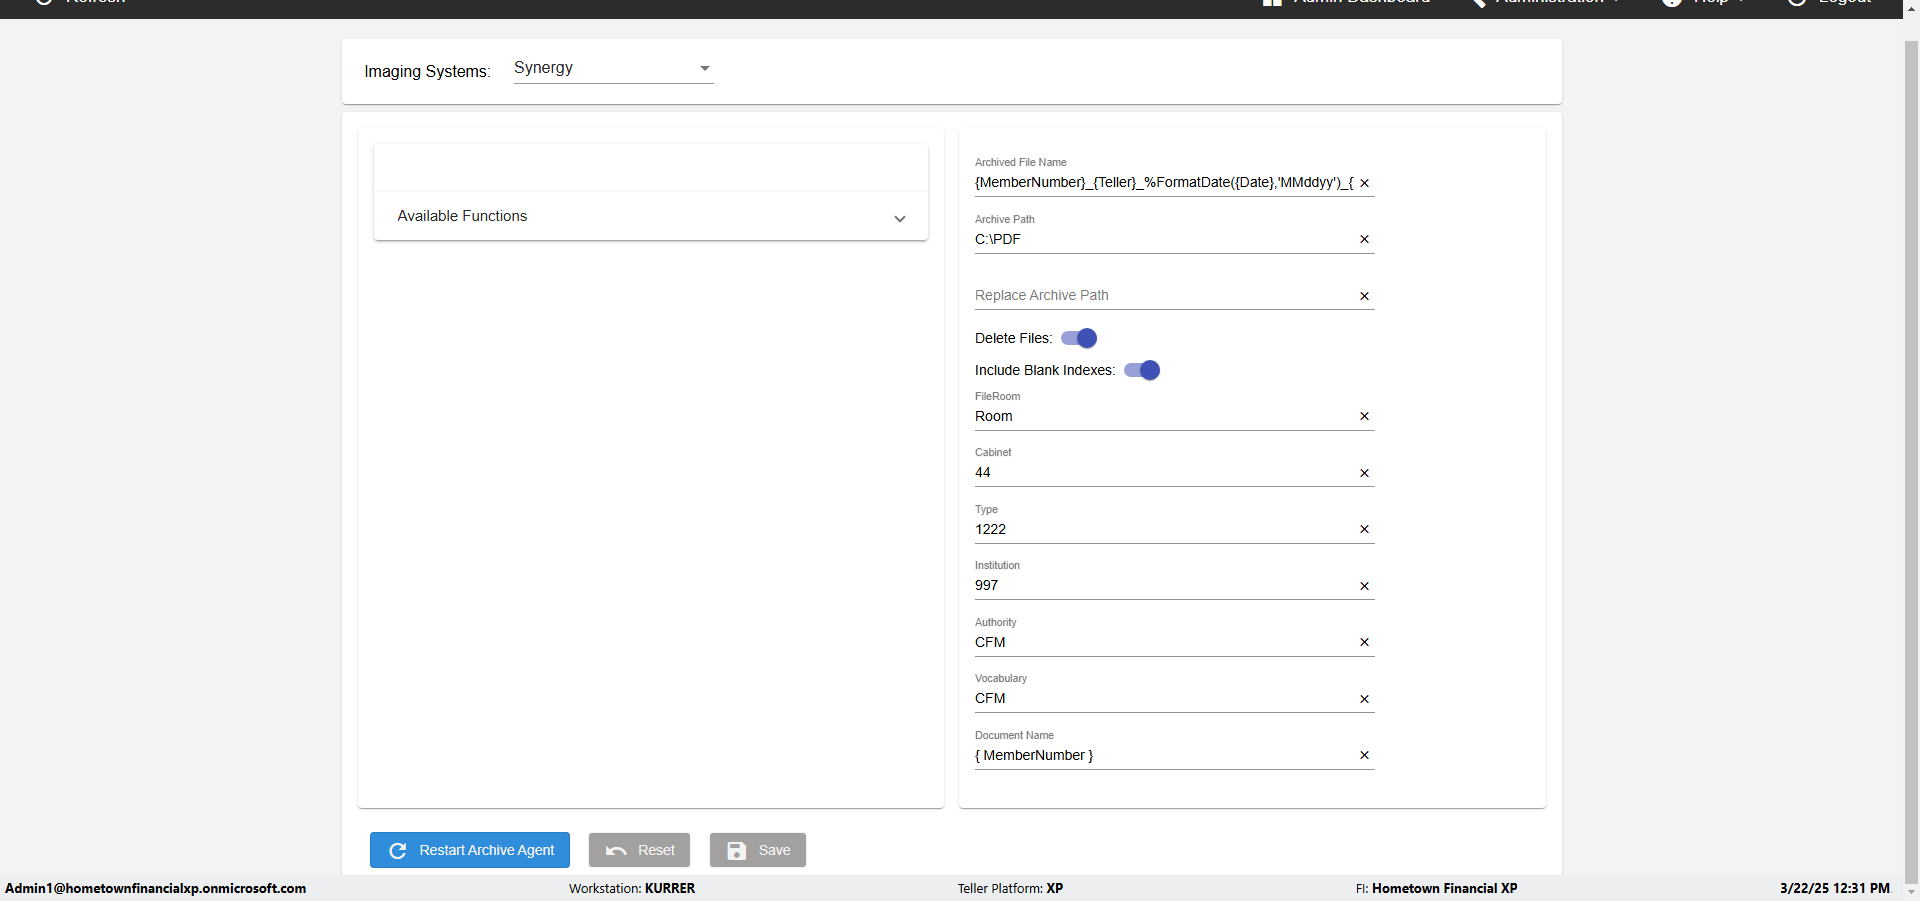
Task: Clear the Institution field value
Action: pyautogui.click(x=1364, y=586)
